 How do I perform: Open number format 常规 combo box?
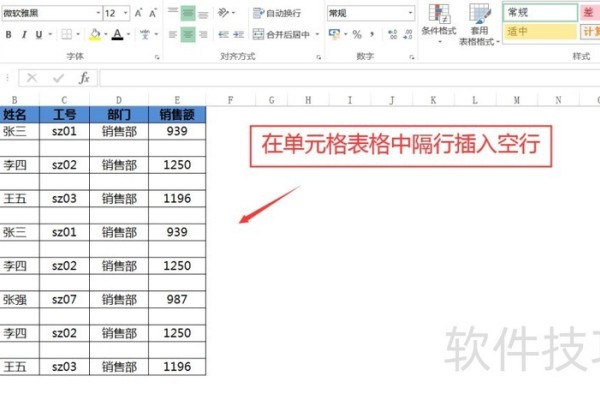point(371,13)
